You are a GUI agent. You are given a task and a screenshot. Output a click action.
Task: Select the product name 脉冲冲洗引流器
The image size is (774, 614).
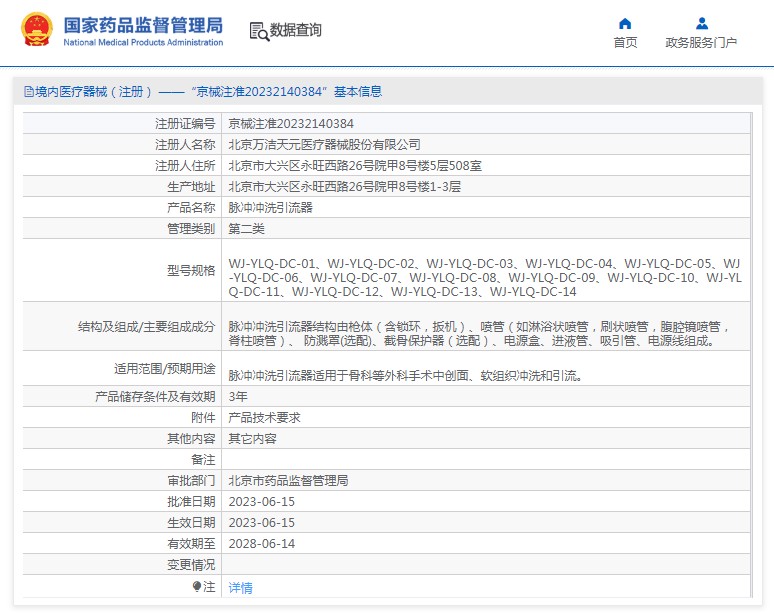pos(271,207)
